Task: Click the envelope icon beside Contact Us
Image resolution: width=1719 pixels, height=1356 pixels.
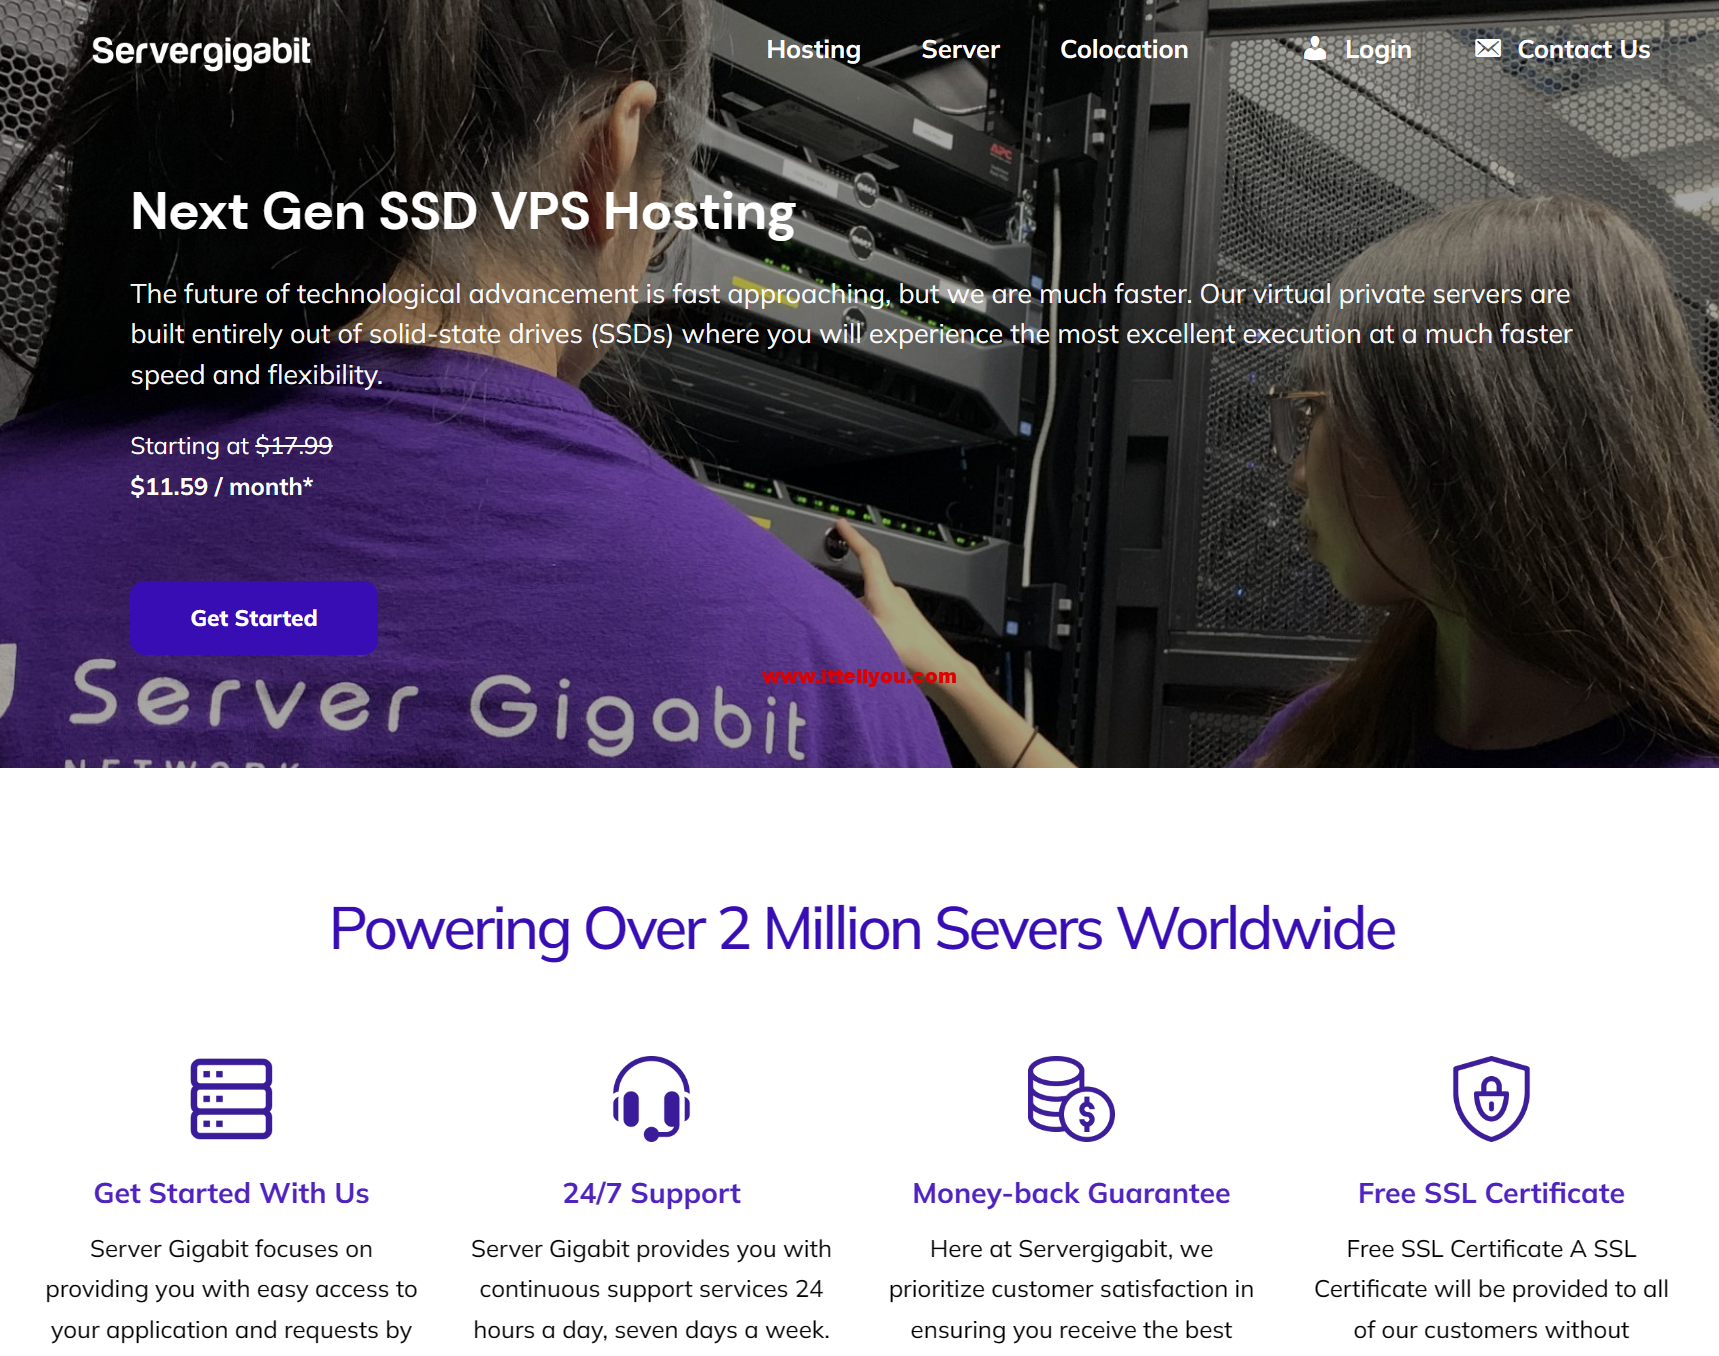Action: click(x=1487, y=47)
